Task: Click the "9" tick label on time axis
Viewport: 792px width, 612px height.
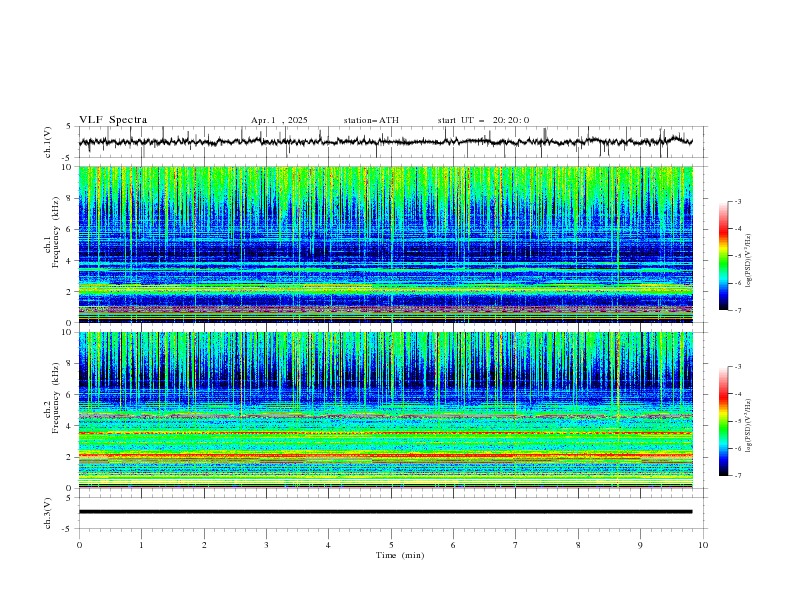Action: click(640, 545)
